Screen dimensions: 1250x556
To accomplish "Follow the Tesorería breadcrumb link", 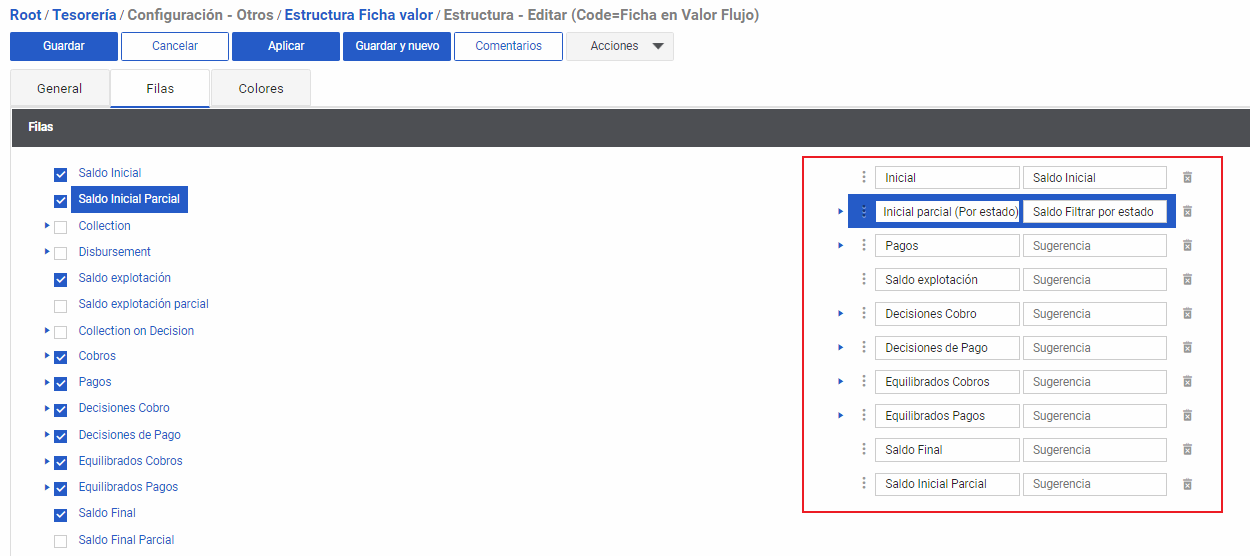I will pyautogui.click(x=84, y=15).
